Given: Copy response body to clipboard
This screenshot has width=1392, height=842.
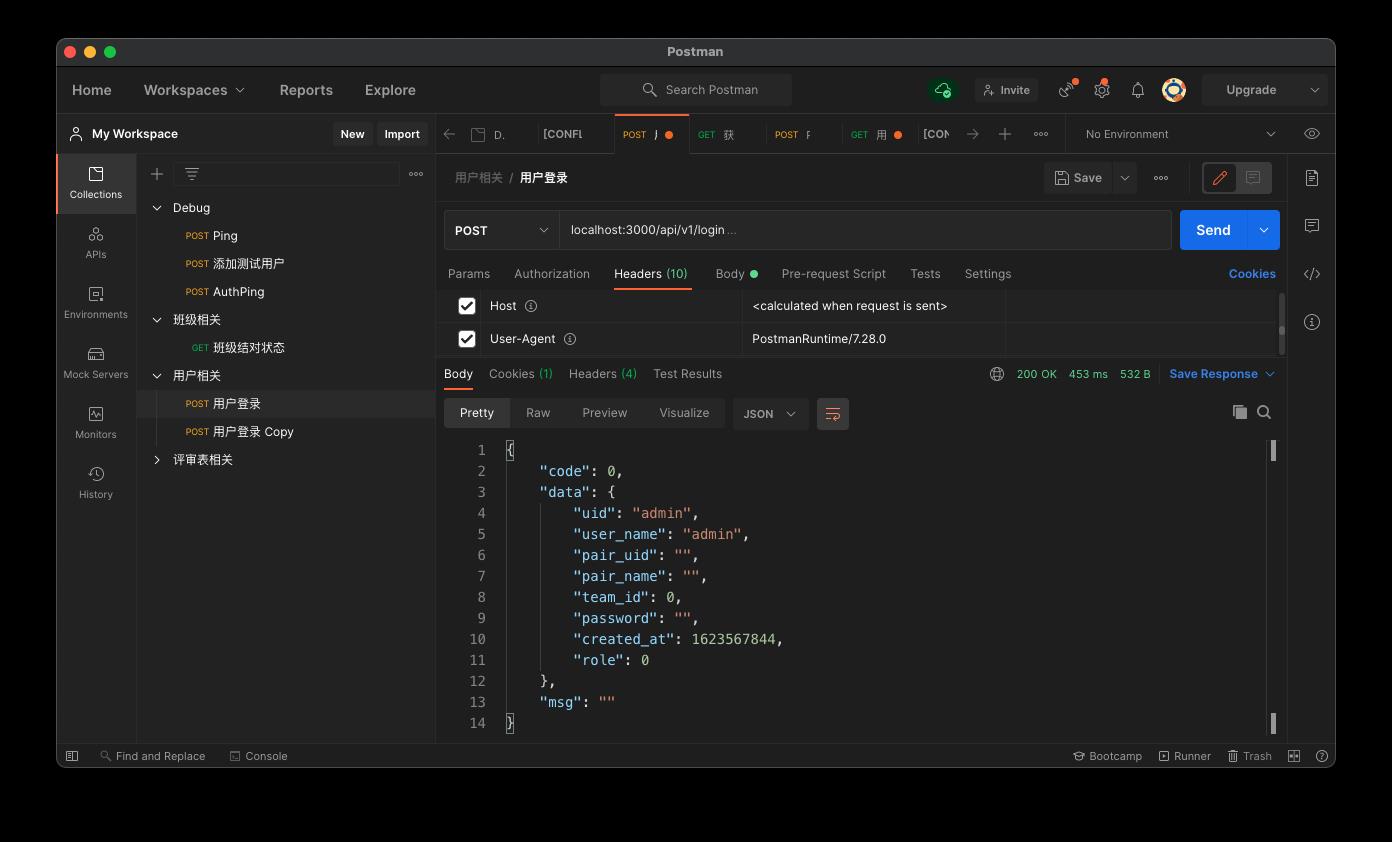Looking at the screenshot, I should 1240,412.
